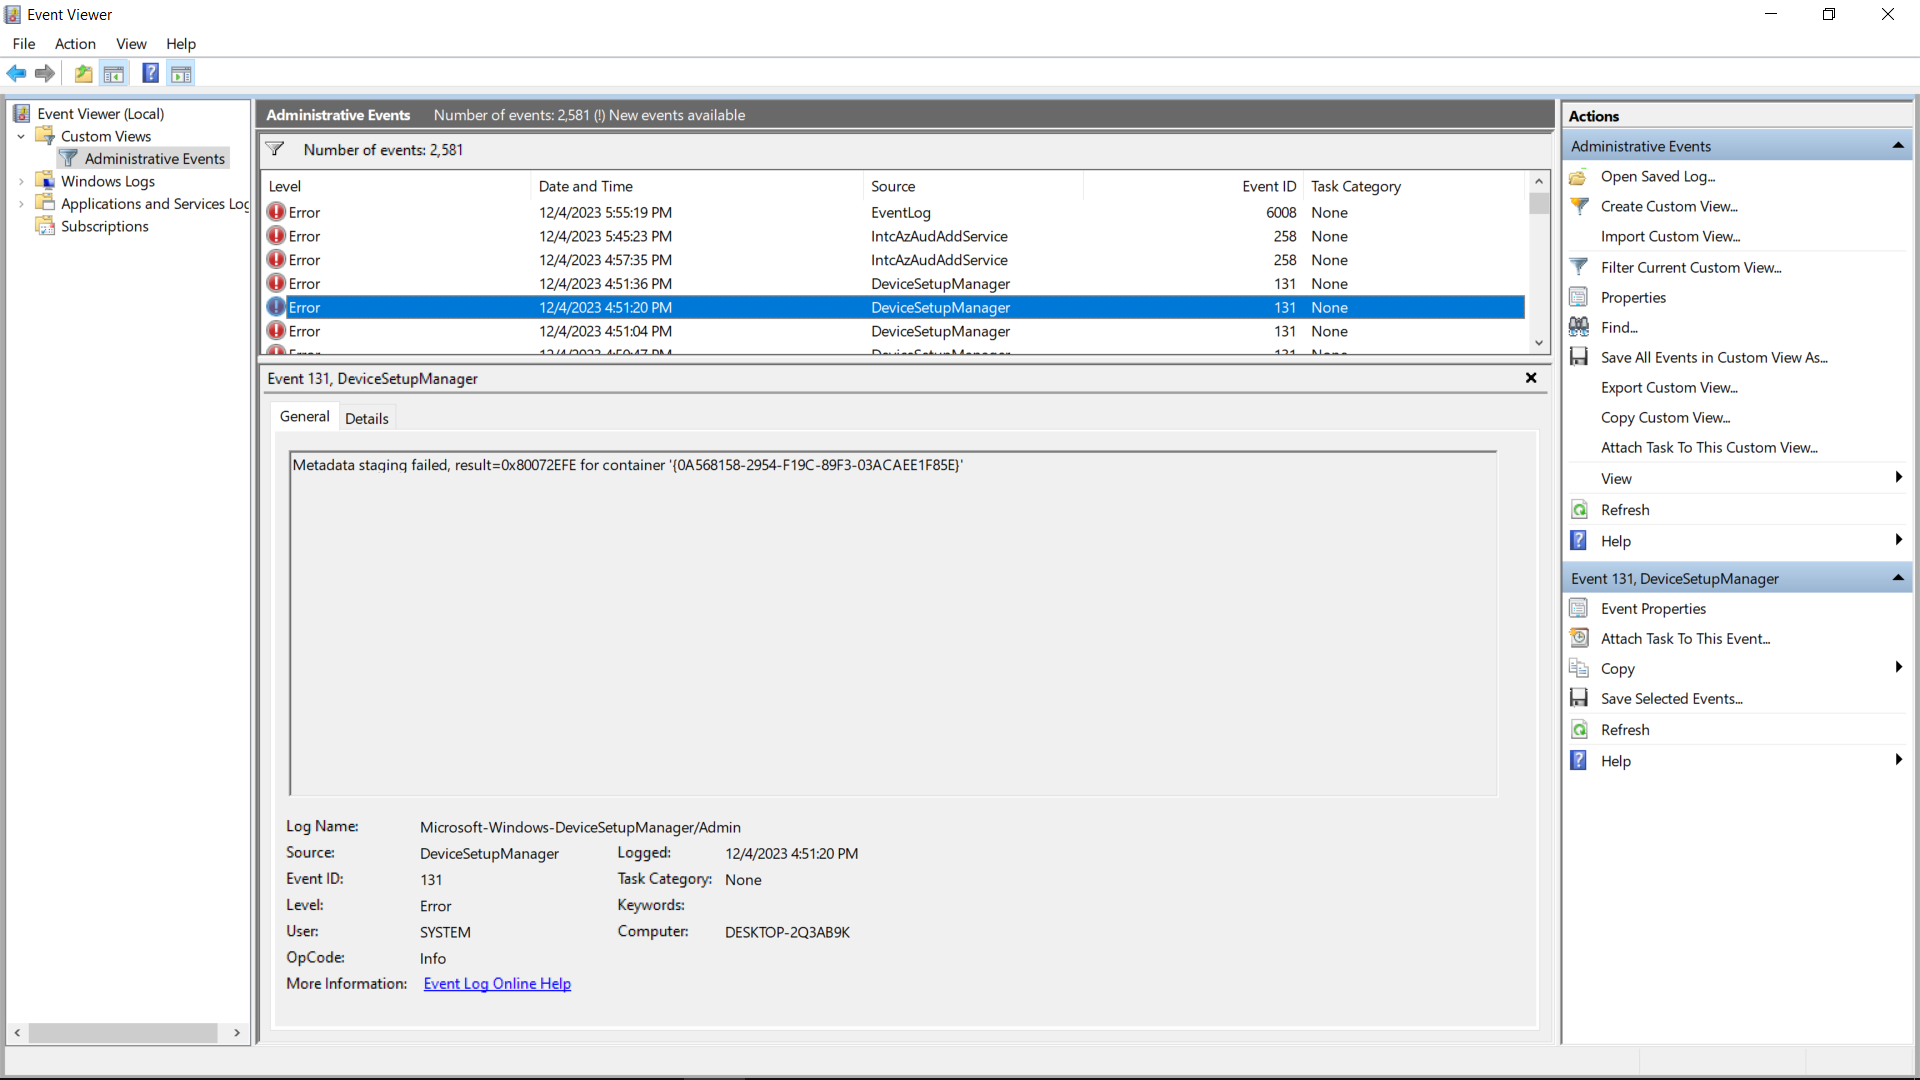Click the Create Custom View filter icon
Screen dimensions: 1920x1080
pos(1579,206)
